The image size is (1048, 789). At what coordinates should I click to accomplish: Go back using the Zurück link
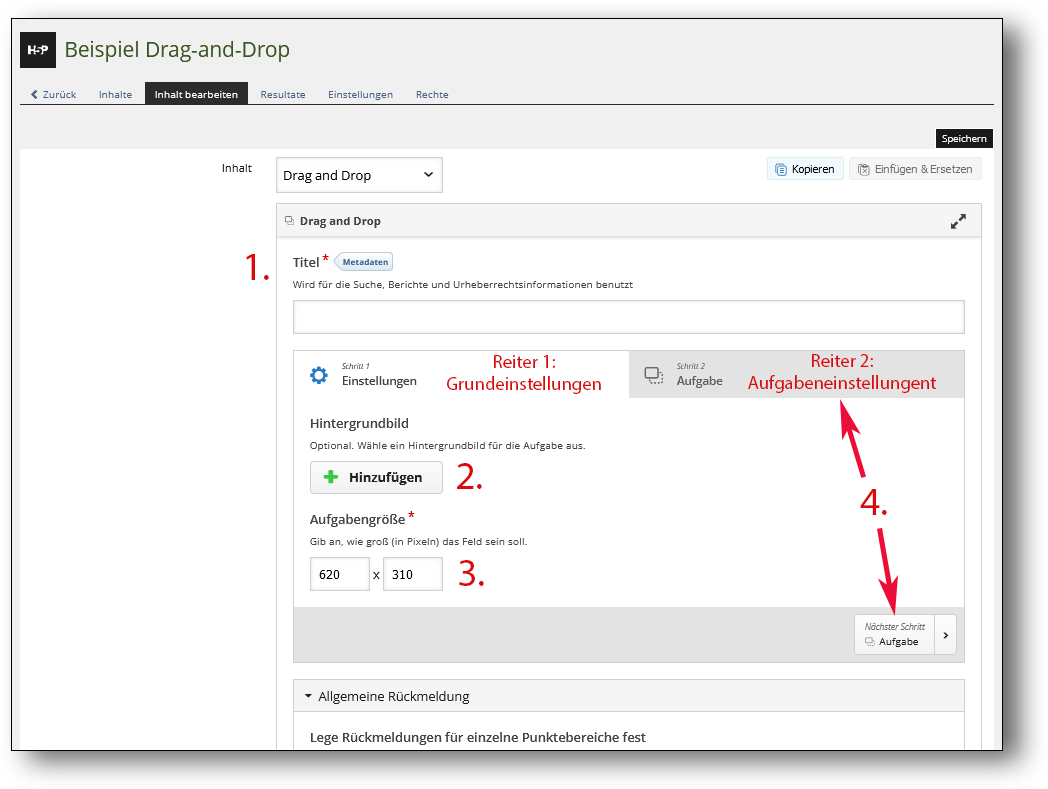[54, 94]
